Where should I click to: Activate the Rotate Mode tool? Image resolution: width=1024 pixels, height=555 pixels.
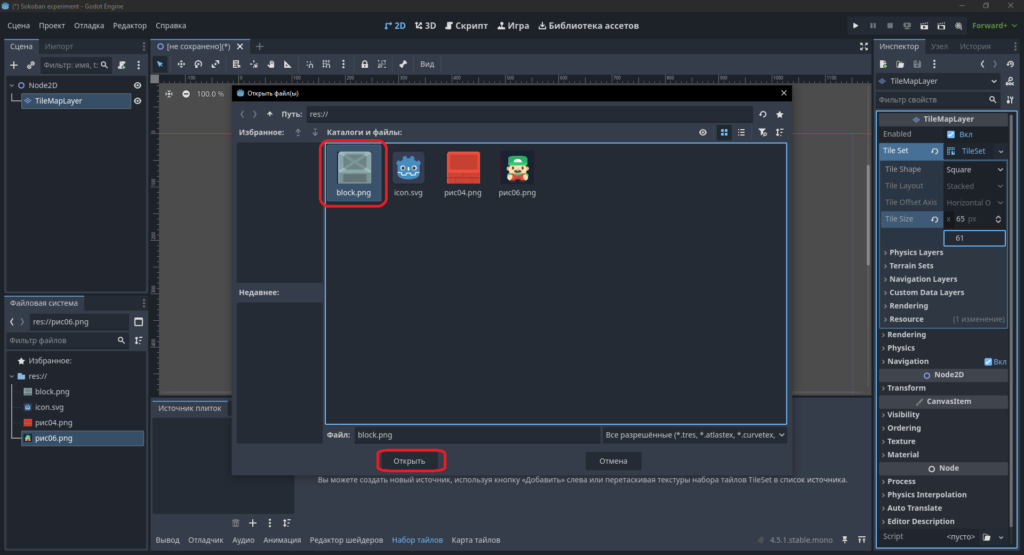[x=198, y=64]
